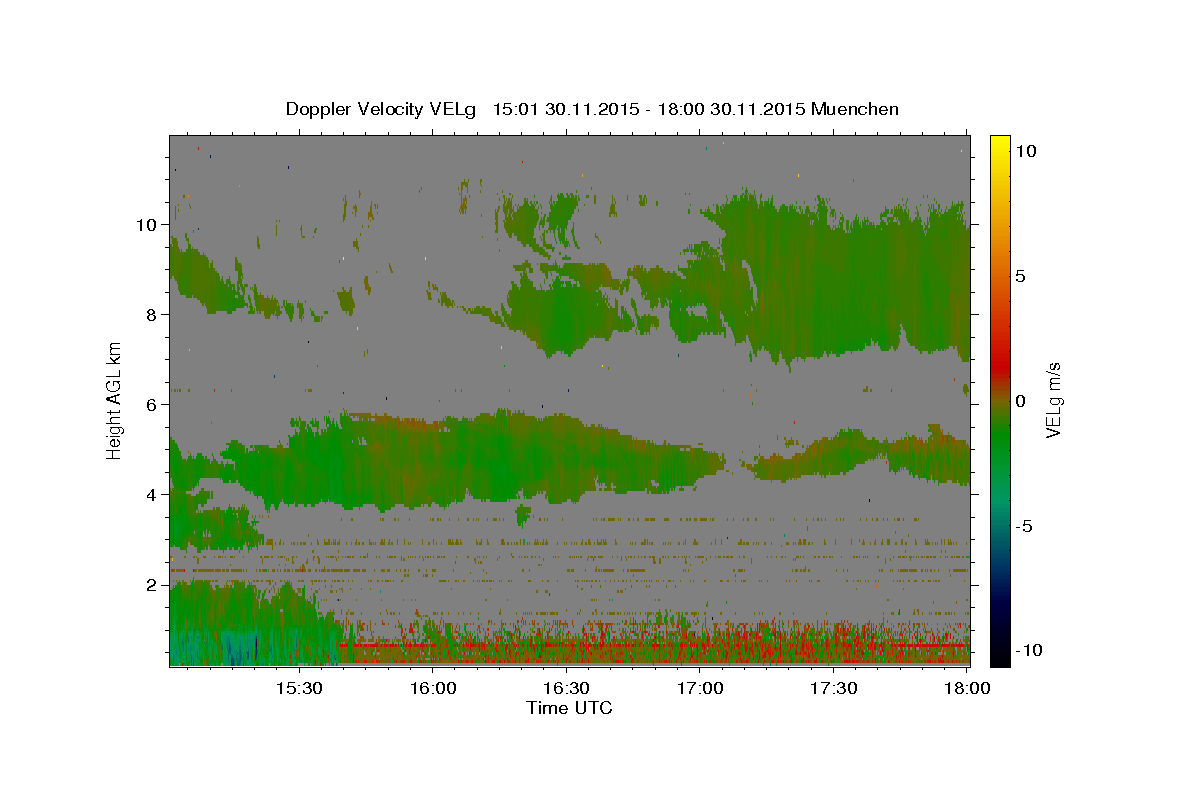Click the station name 'Muenchen' in title
1200x800 pixels.
pos(855,109)
